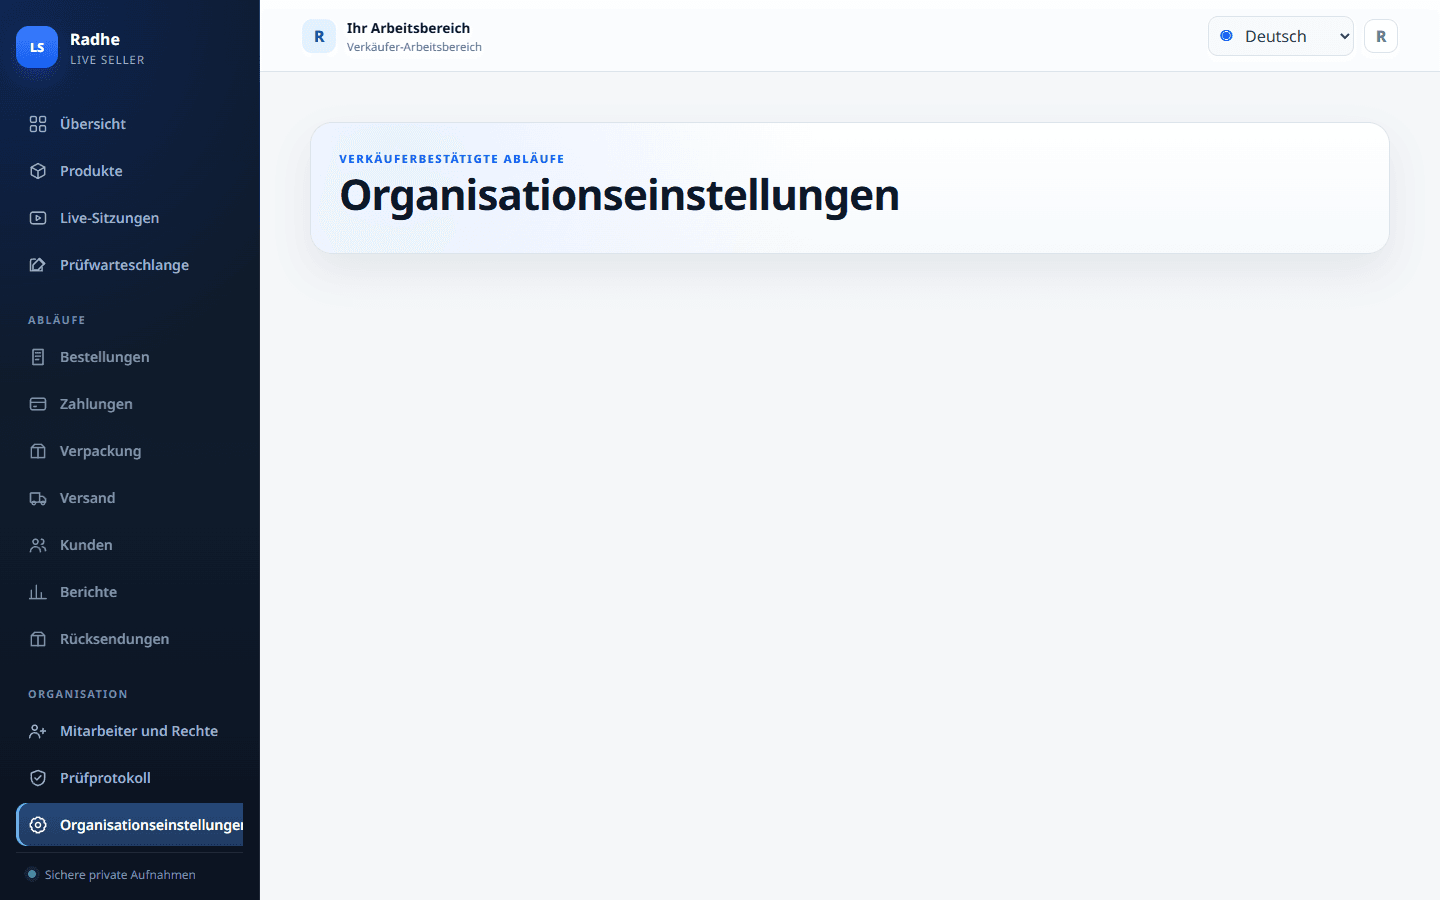Click the LS logo badge beside Radhe
1440x900 pixels.
click(37, 47)
